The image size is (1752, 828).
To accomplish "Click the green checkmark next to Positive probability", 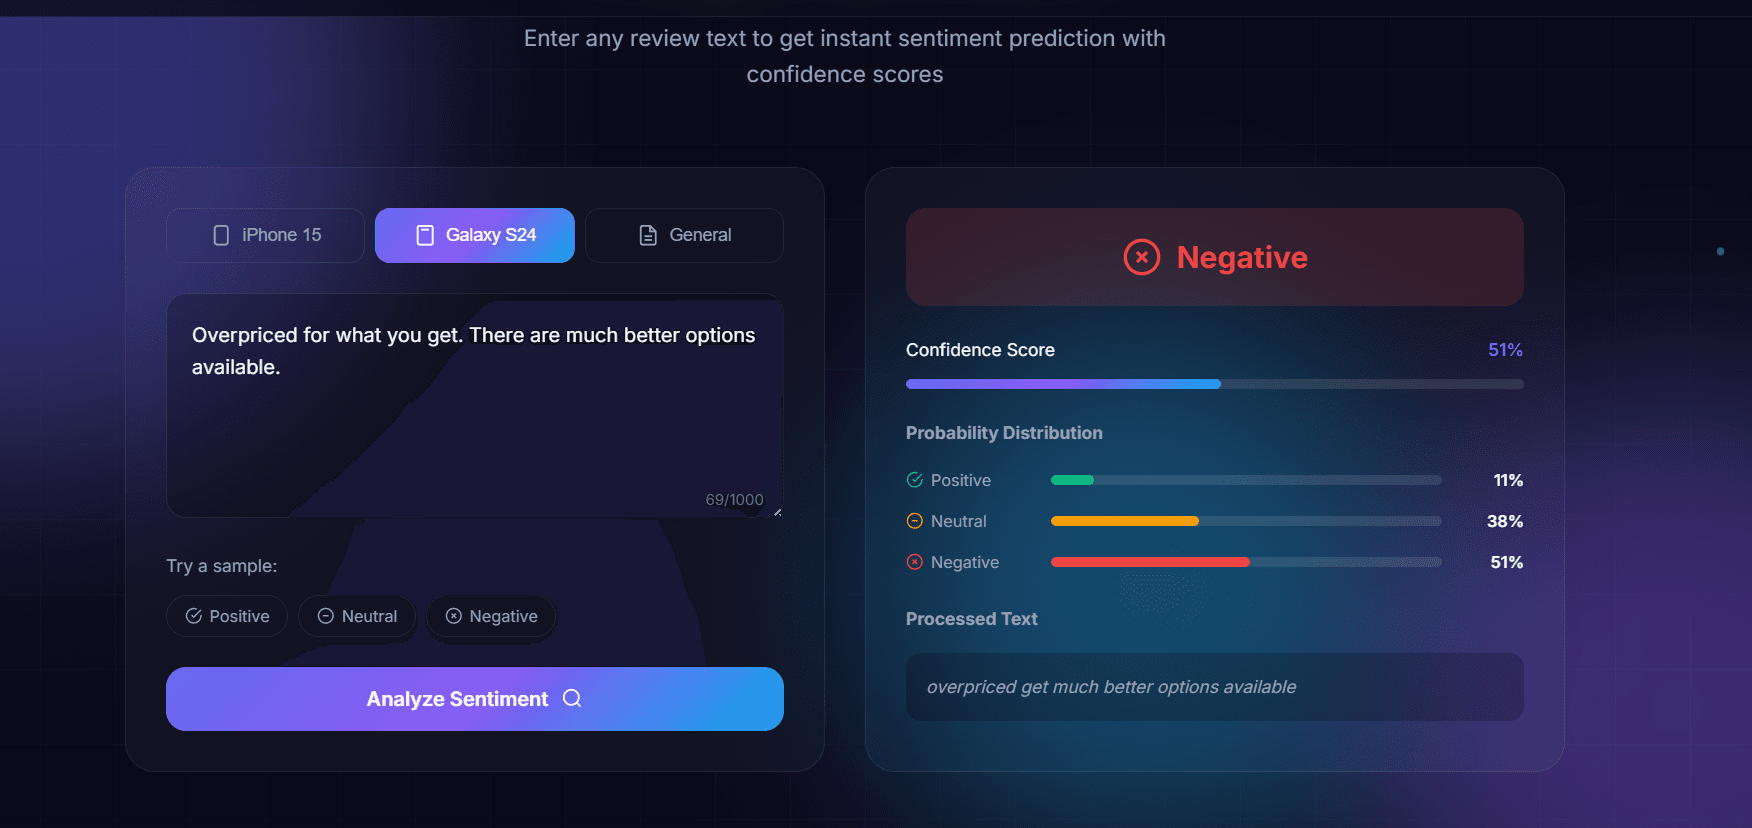I will [914, 480].
